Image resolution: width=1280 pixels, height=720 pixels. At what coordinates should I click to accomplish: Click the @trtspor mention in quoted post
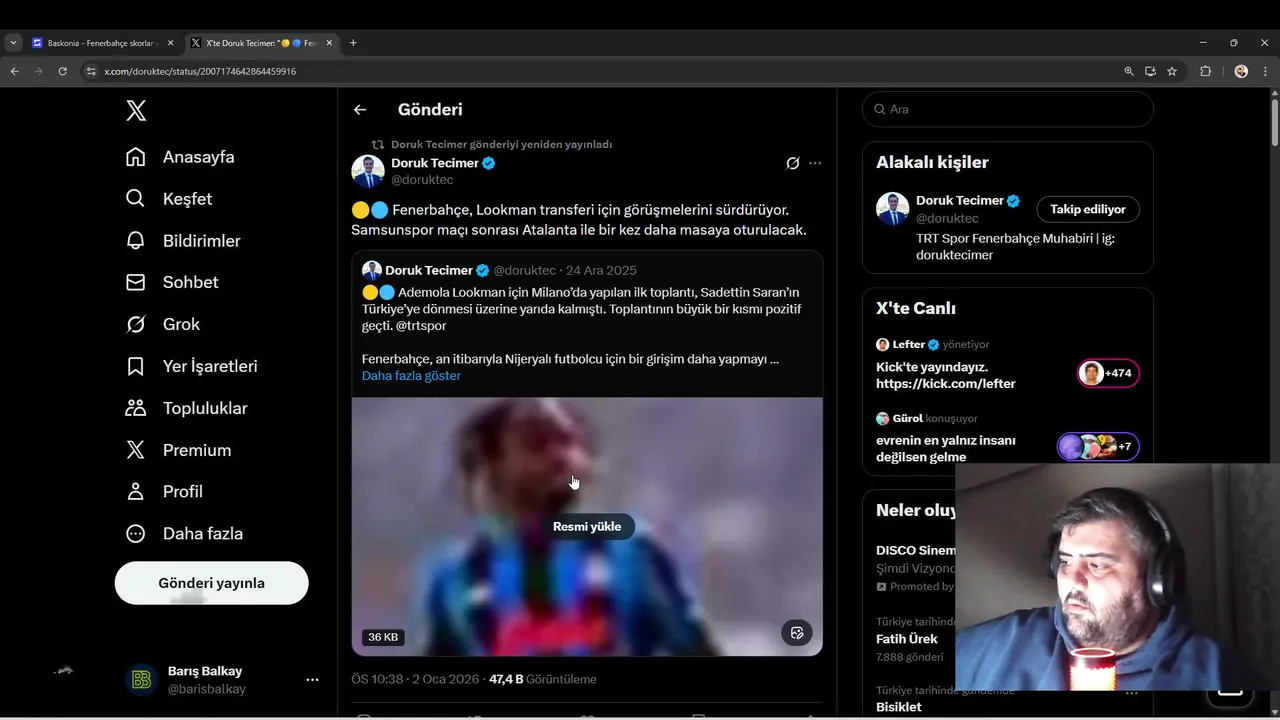click(420, 326)
